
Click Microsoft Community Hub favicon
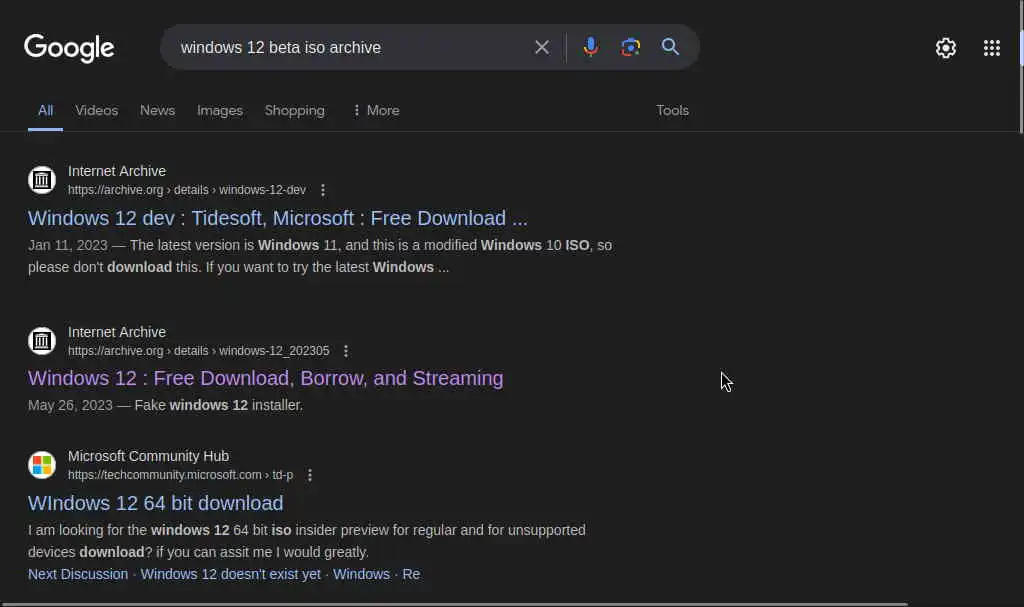click(x=42, y=465)
